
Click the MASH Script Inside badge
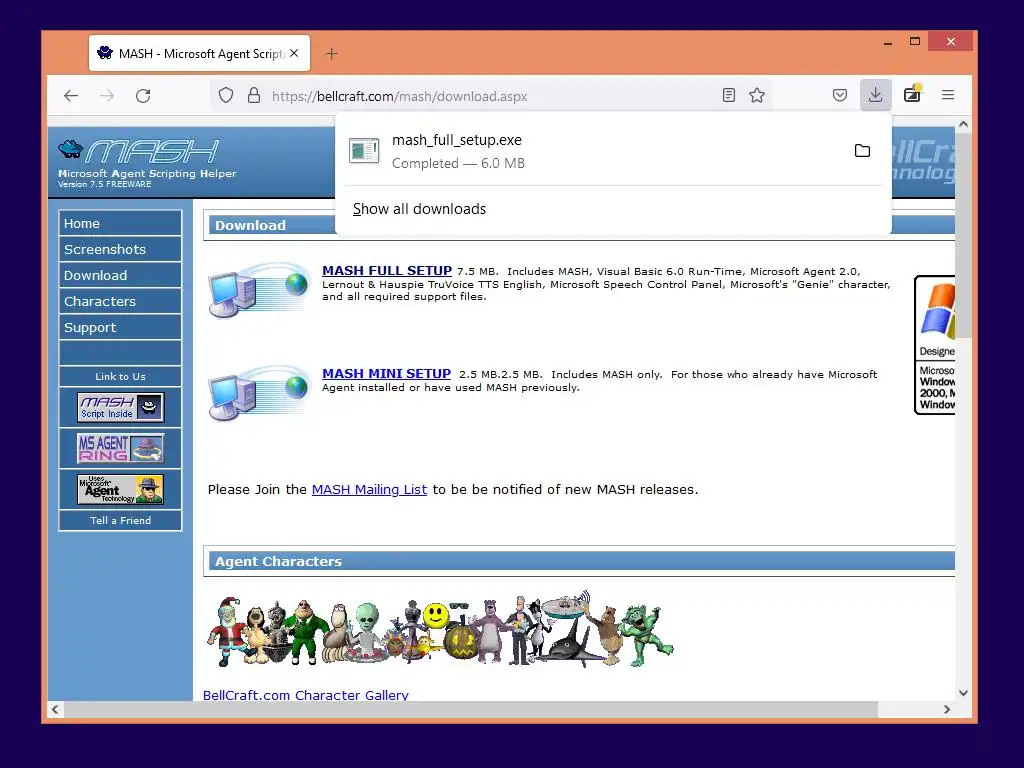[x=120, y=407]
